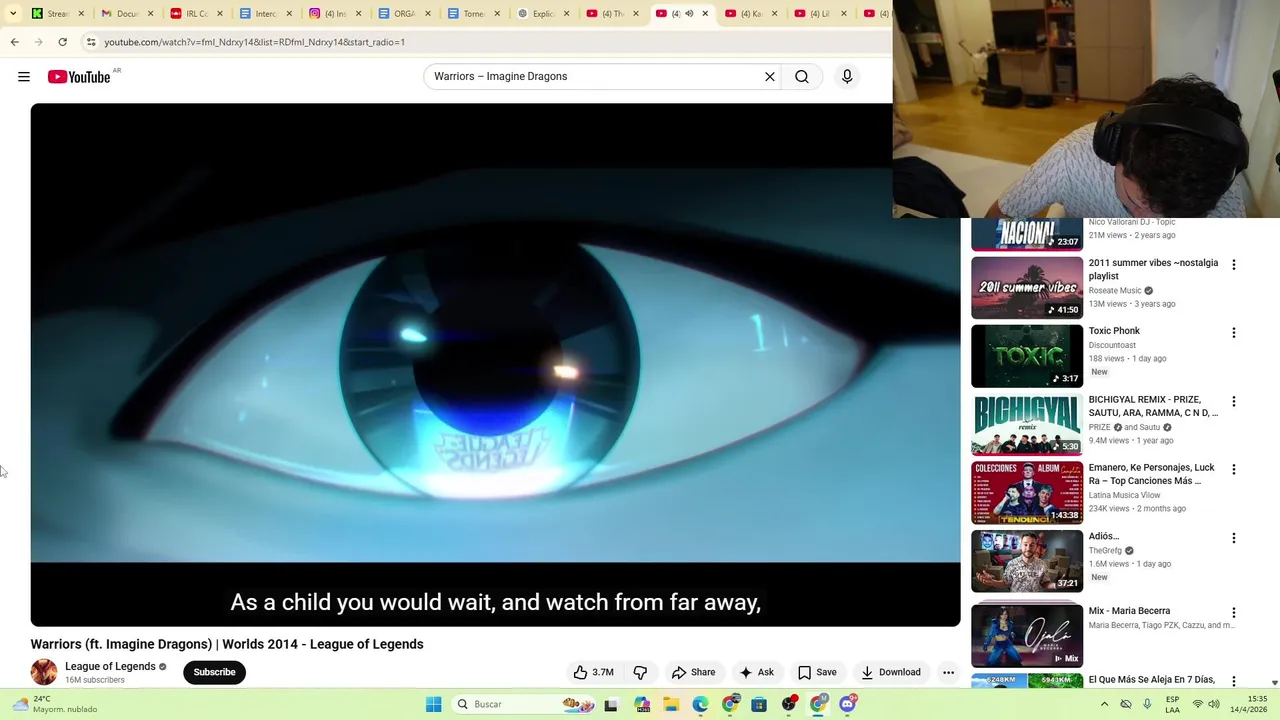Switch to the Gmail Docu tab
1280x720 pixels.
123,14
